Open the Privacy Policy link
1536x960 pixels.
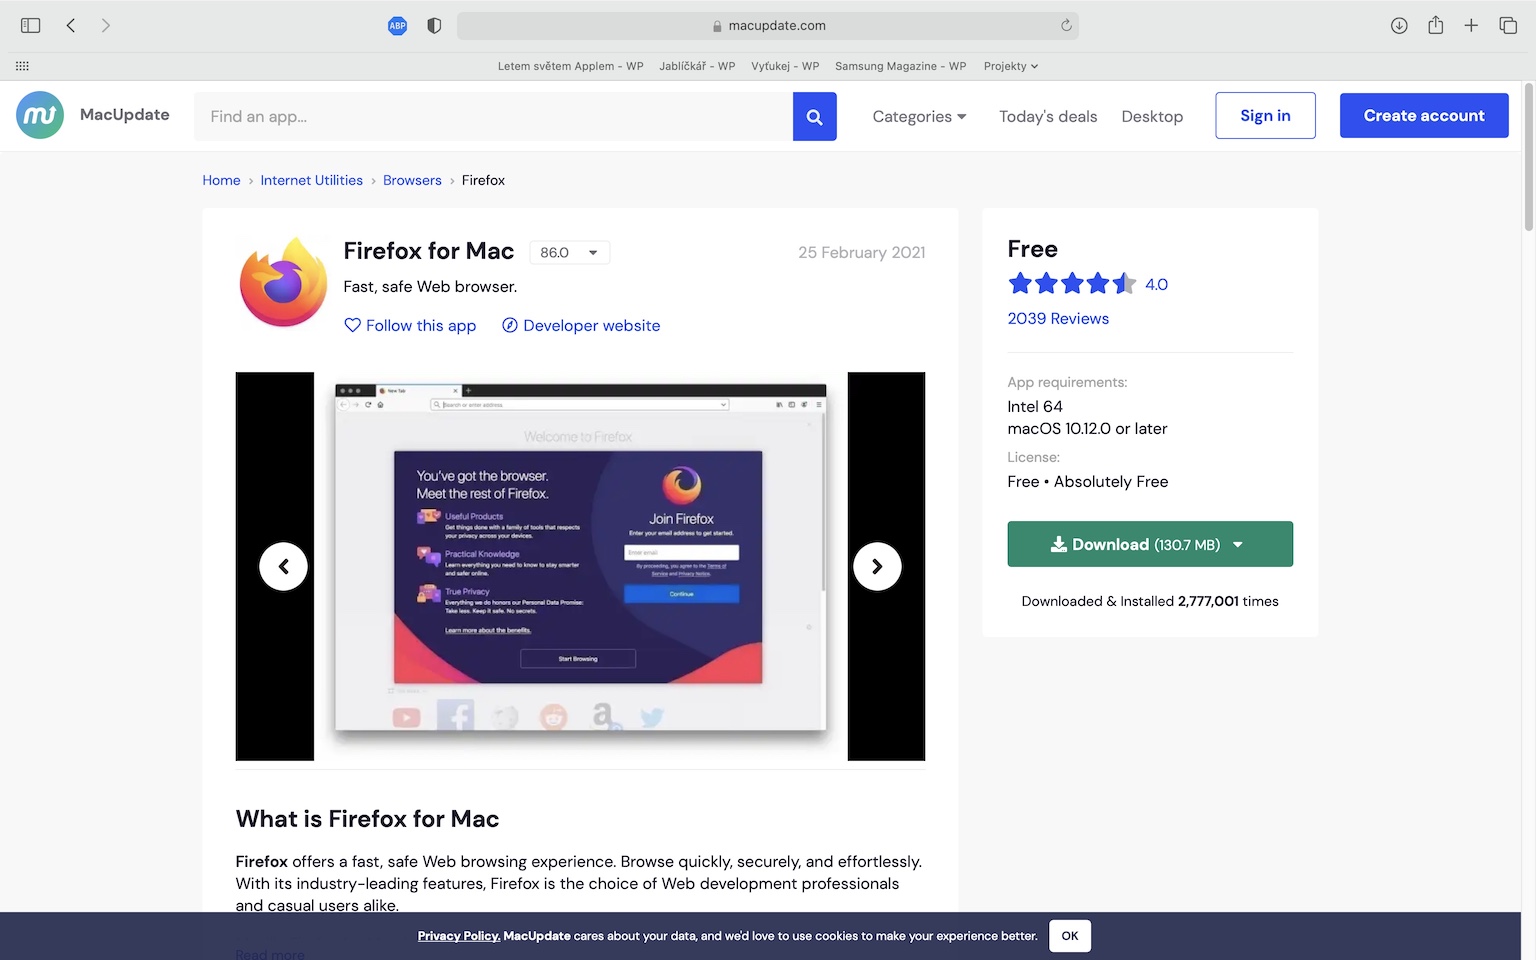(x=459, y=936)
